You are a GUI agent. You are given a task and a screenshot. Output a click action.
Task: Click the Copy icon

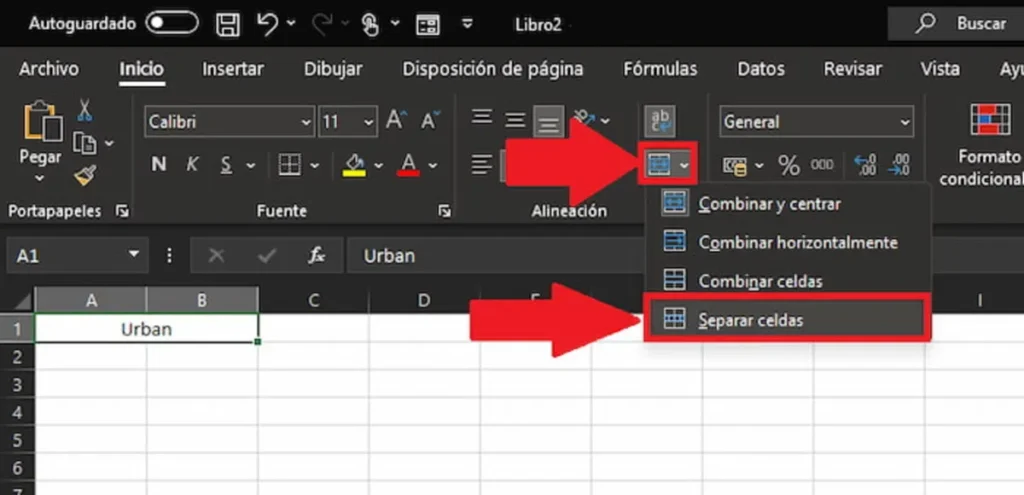tap(86, 142)
